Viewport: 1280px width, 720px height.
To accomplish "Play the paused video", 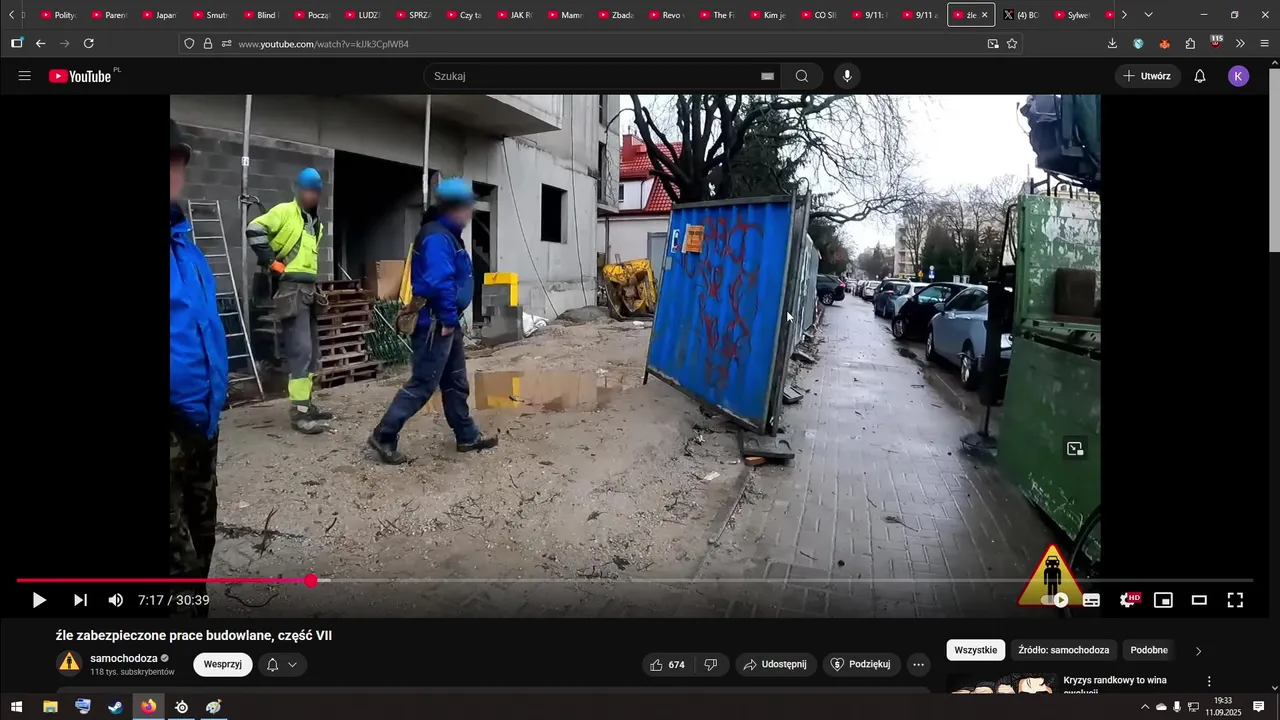I will [39, 600].
